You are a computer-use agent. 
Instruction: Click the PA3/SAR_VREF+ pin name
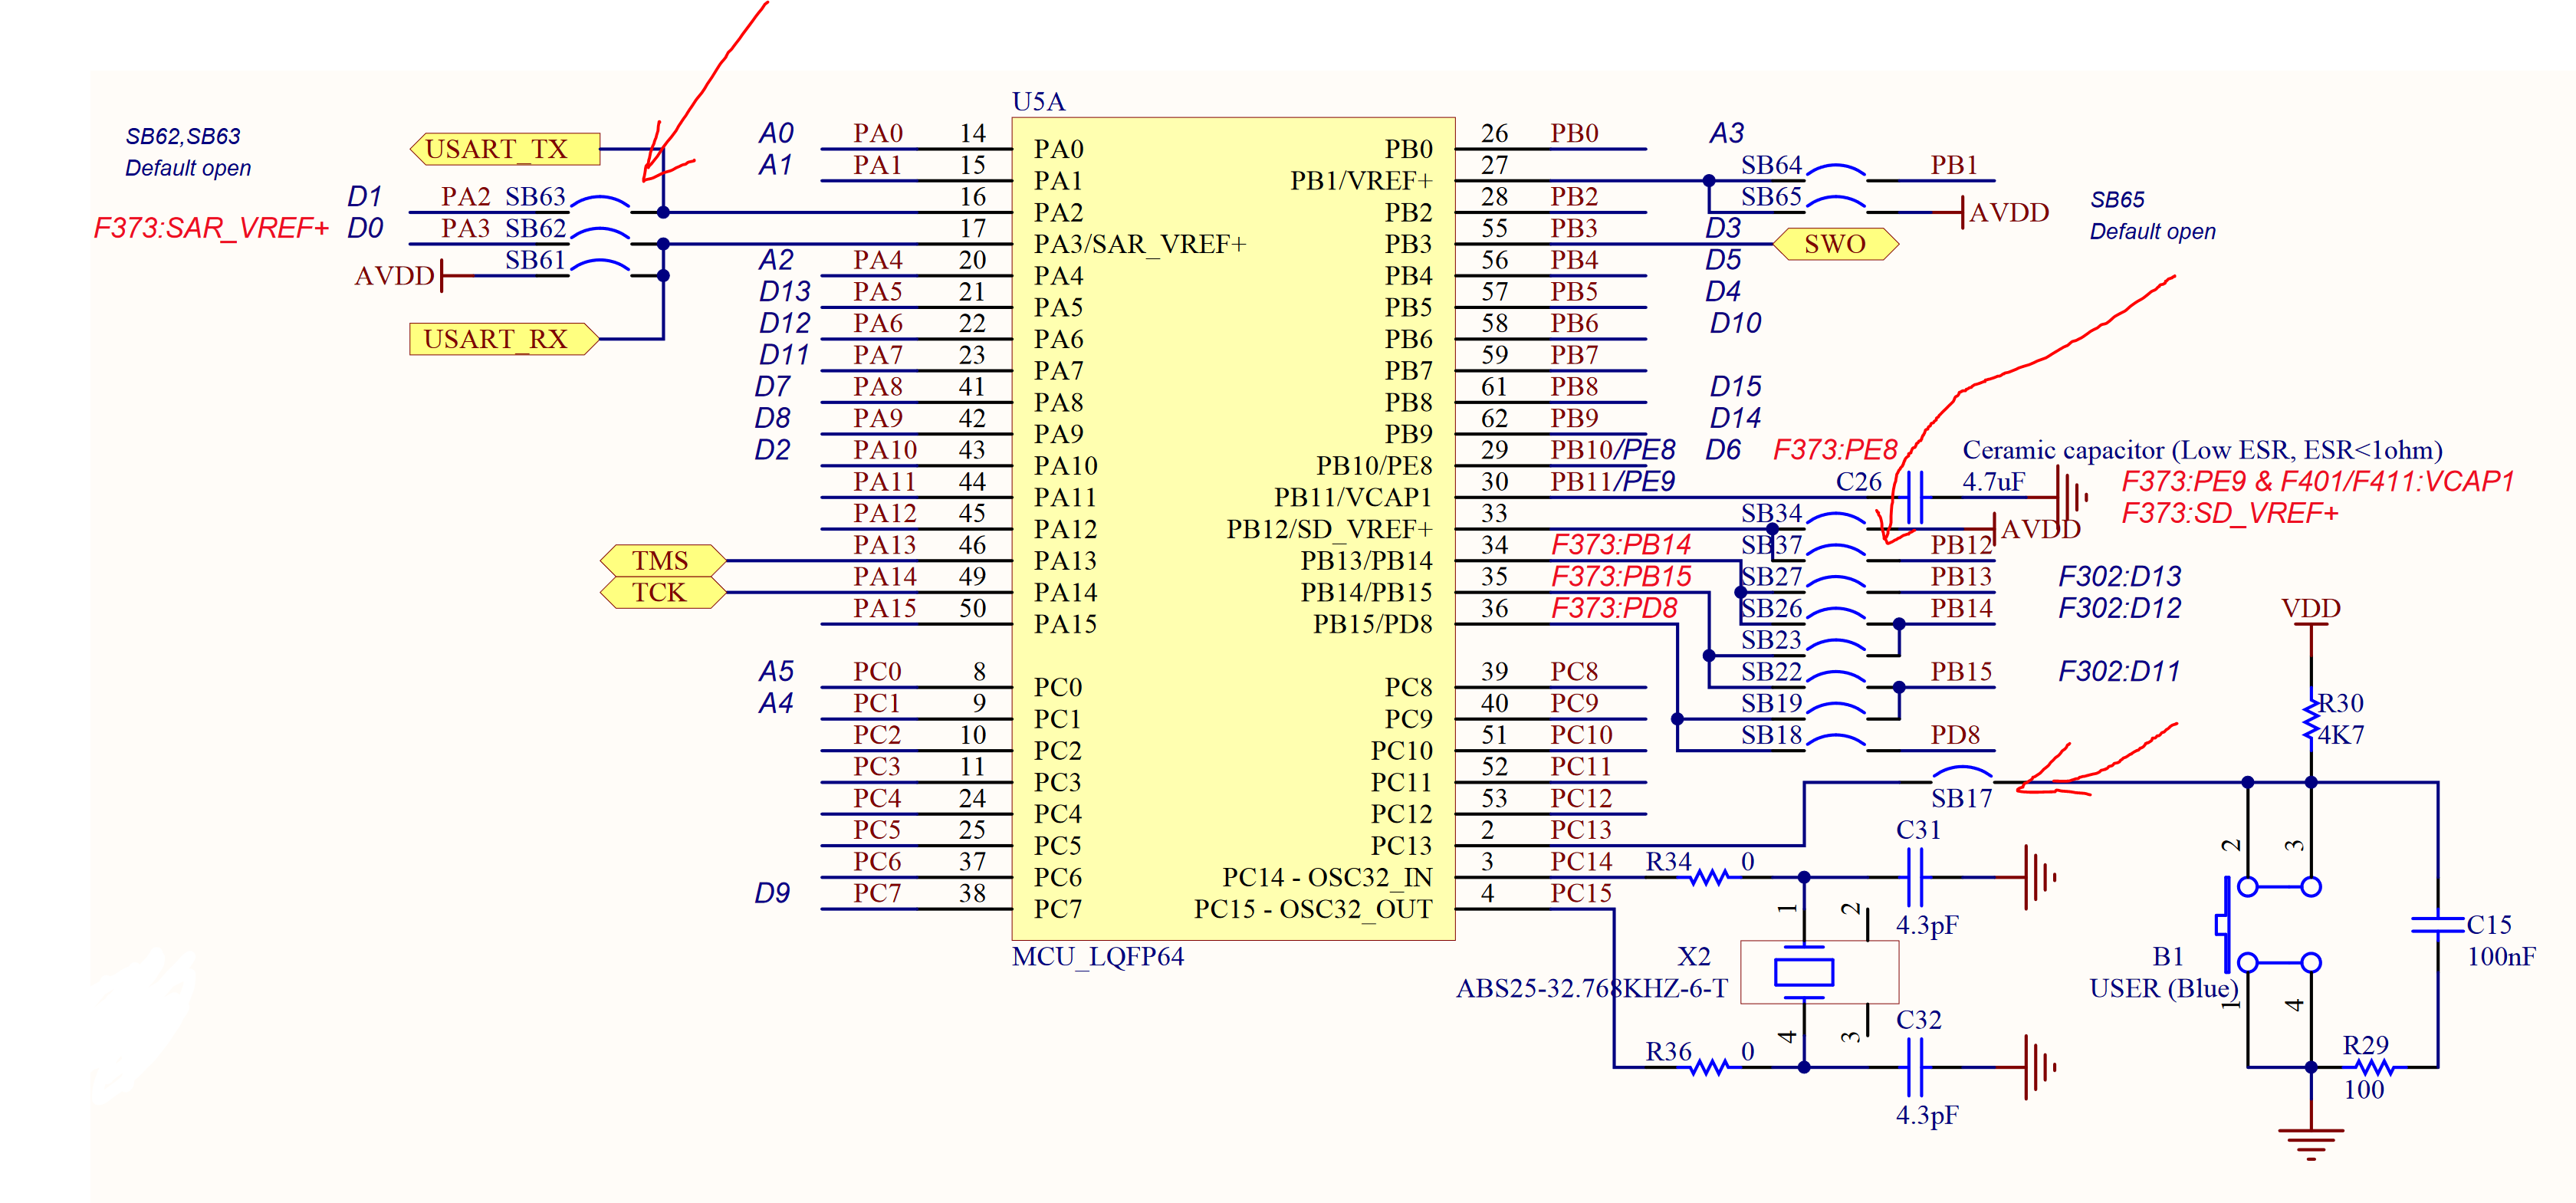pos(1140,244)
